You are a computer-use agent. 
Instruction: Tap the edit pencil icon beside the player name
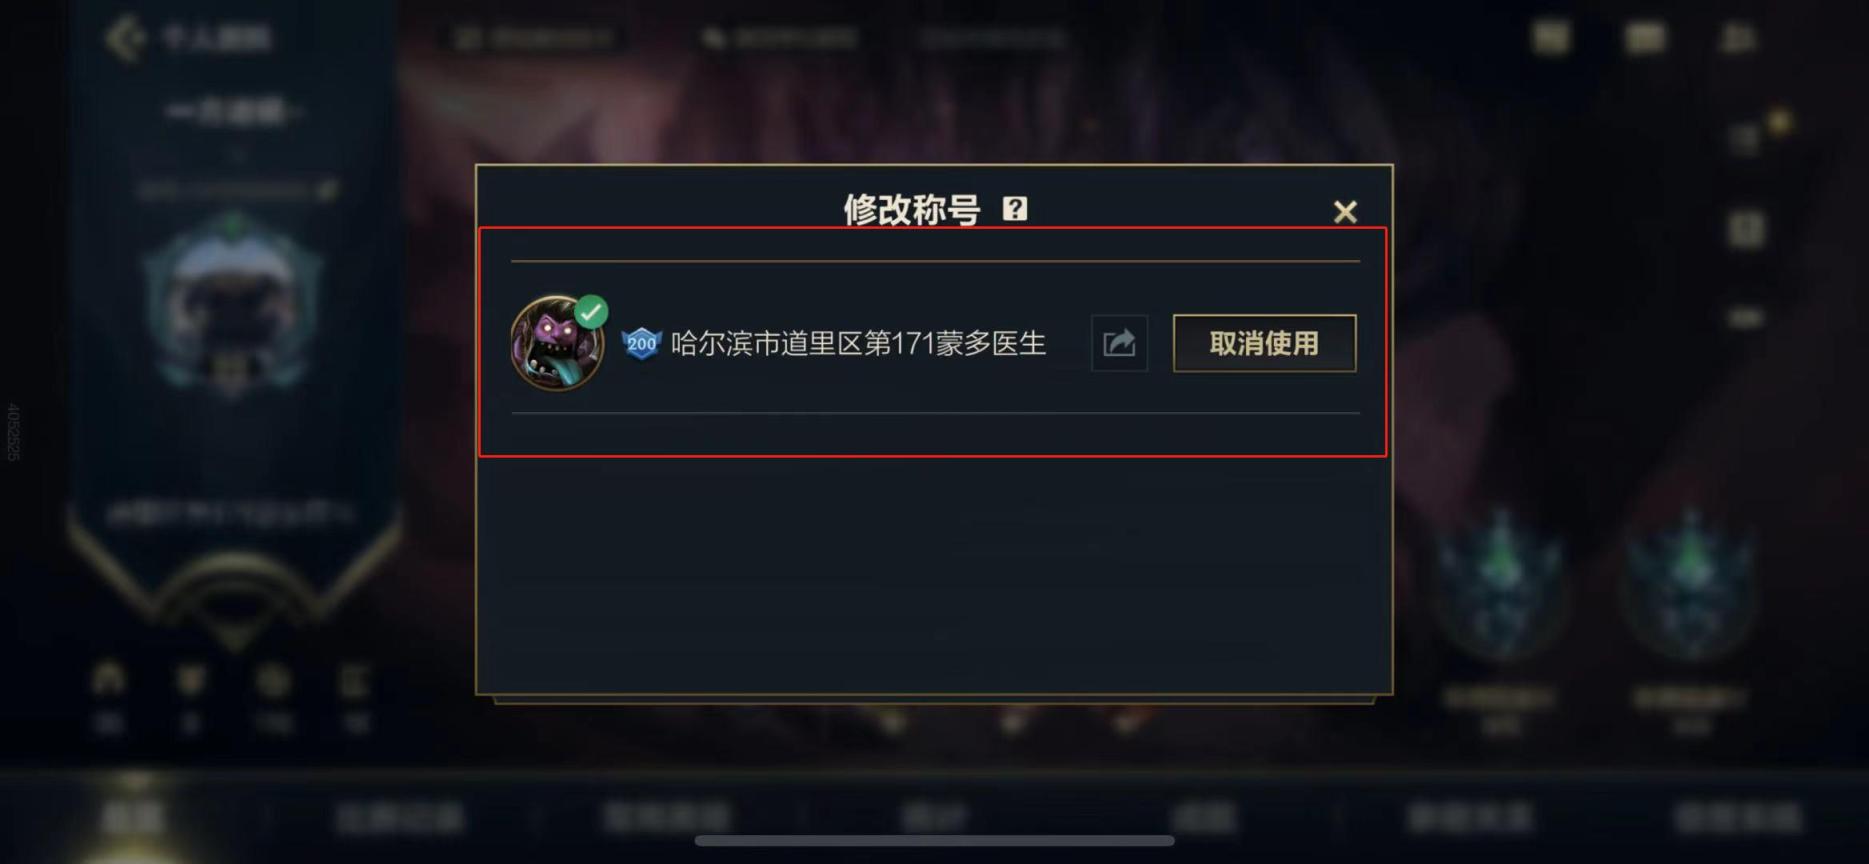click(x=326, y=189)
